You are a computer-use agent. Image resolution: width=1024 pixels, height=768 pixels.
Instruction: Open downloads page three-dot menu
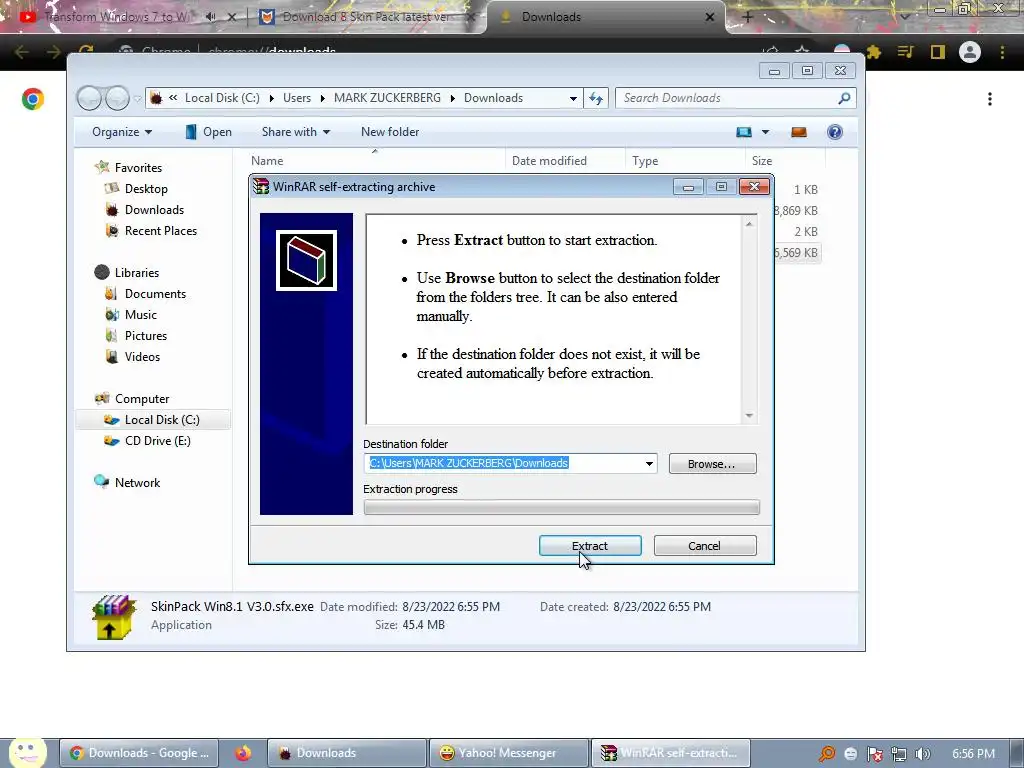990,99
